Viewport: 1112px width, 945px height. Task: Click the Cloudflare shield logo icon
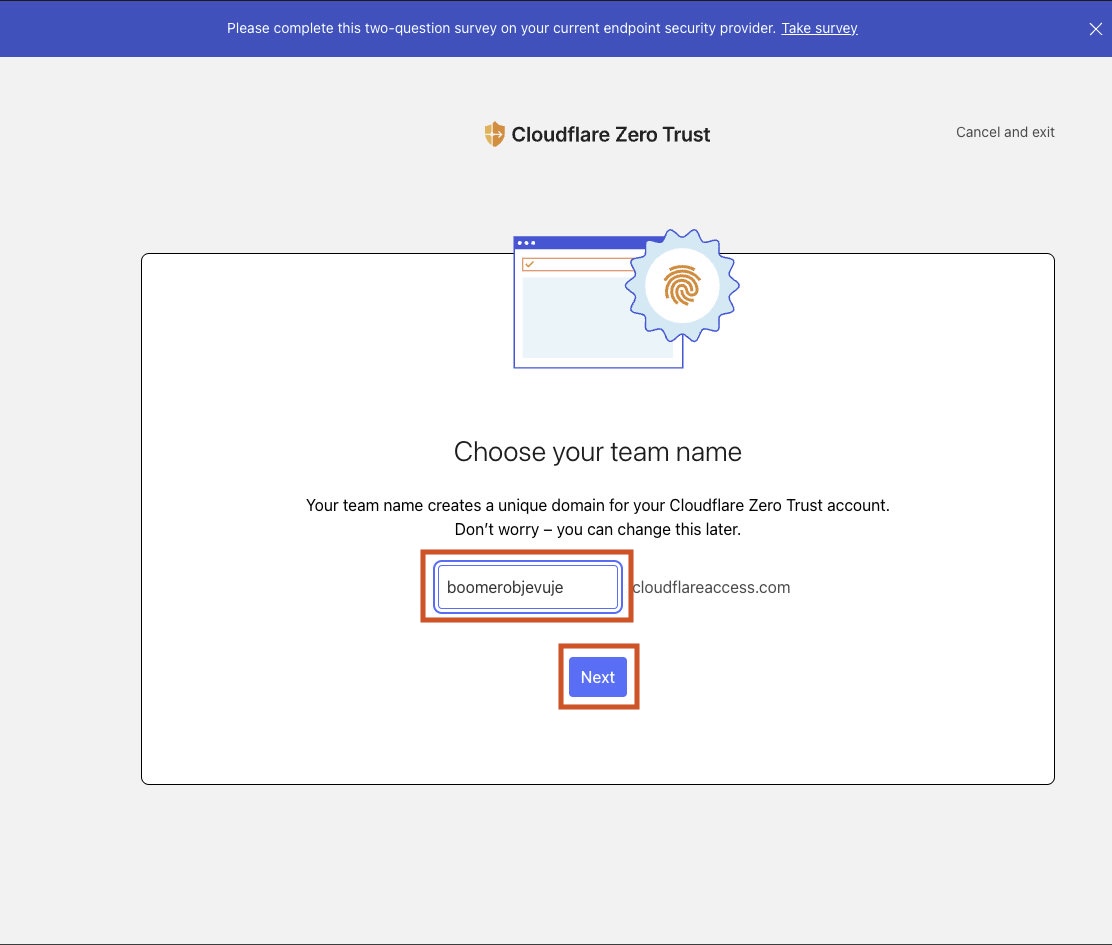click(494, 134)
